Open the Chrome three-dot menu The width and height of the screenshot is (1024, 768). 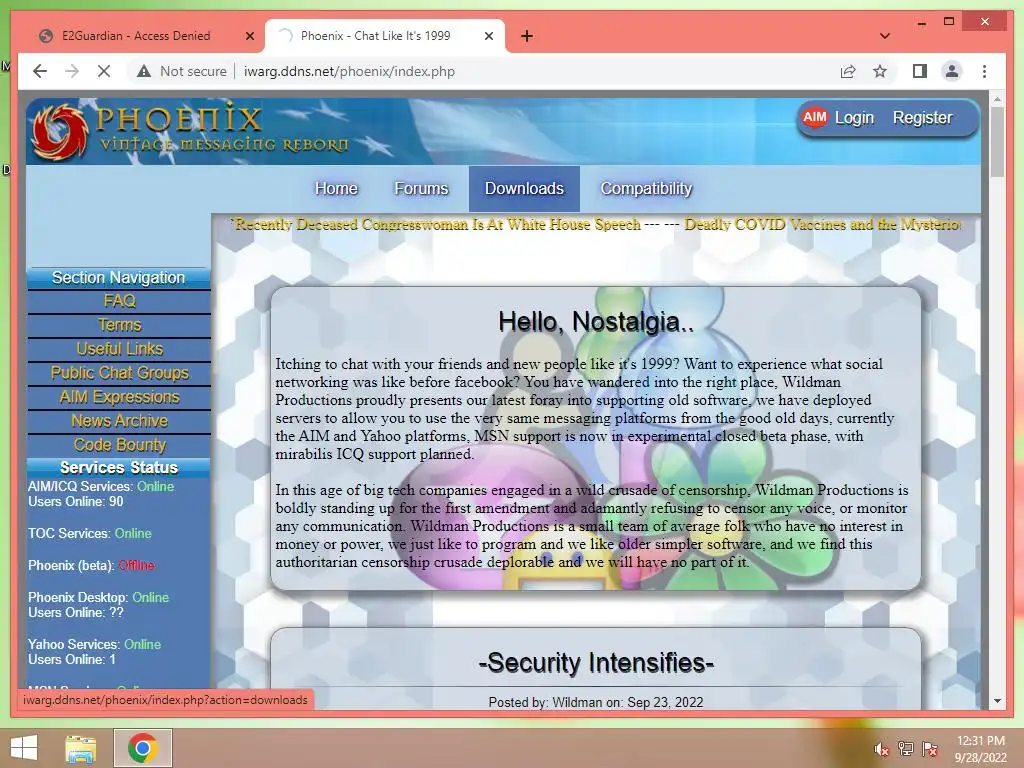[x=984, y=71]
